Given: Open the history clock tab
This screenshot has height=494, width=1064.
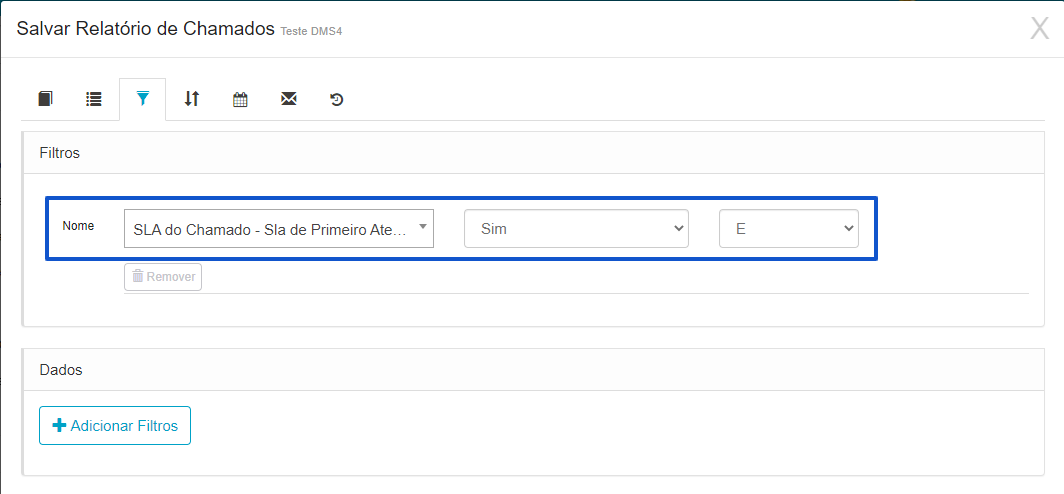Looking at the screenshot, I should pos(337,99).
